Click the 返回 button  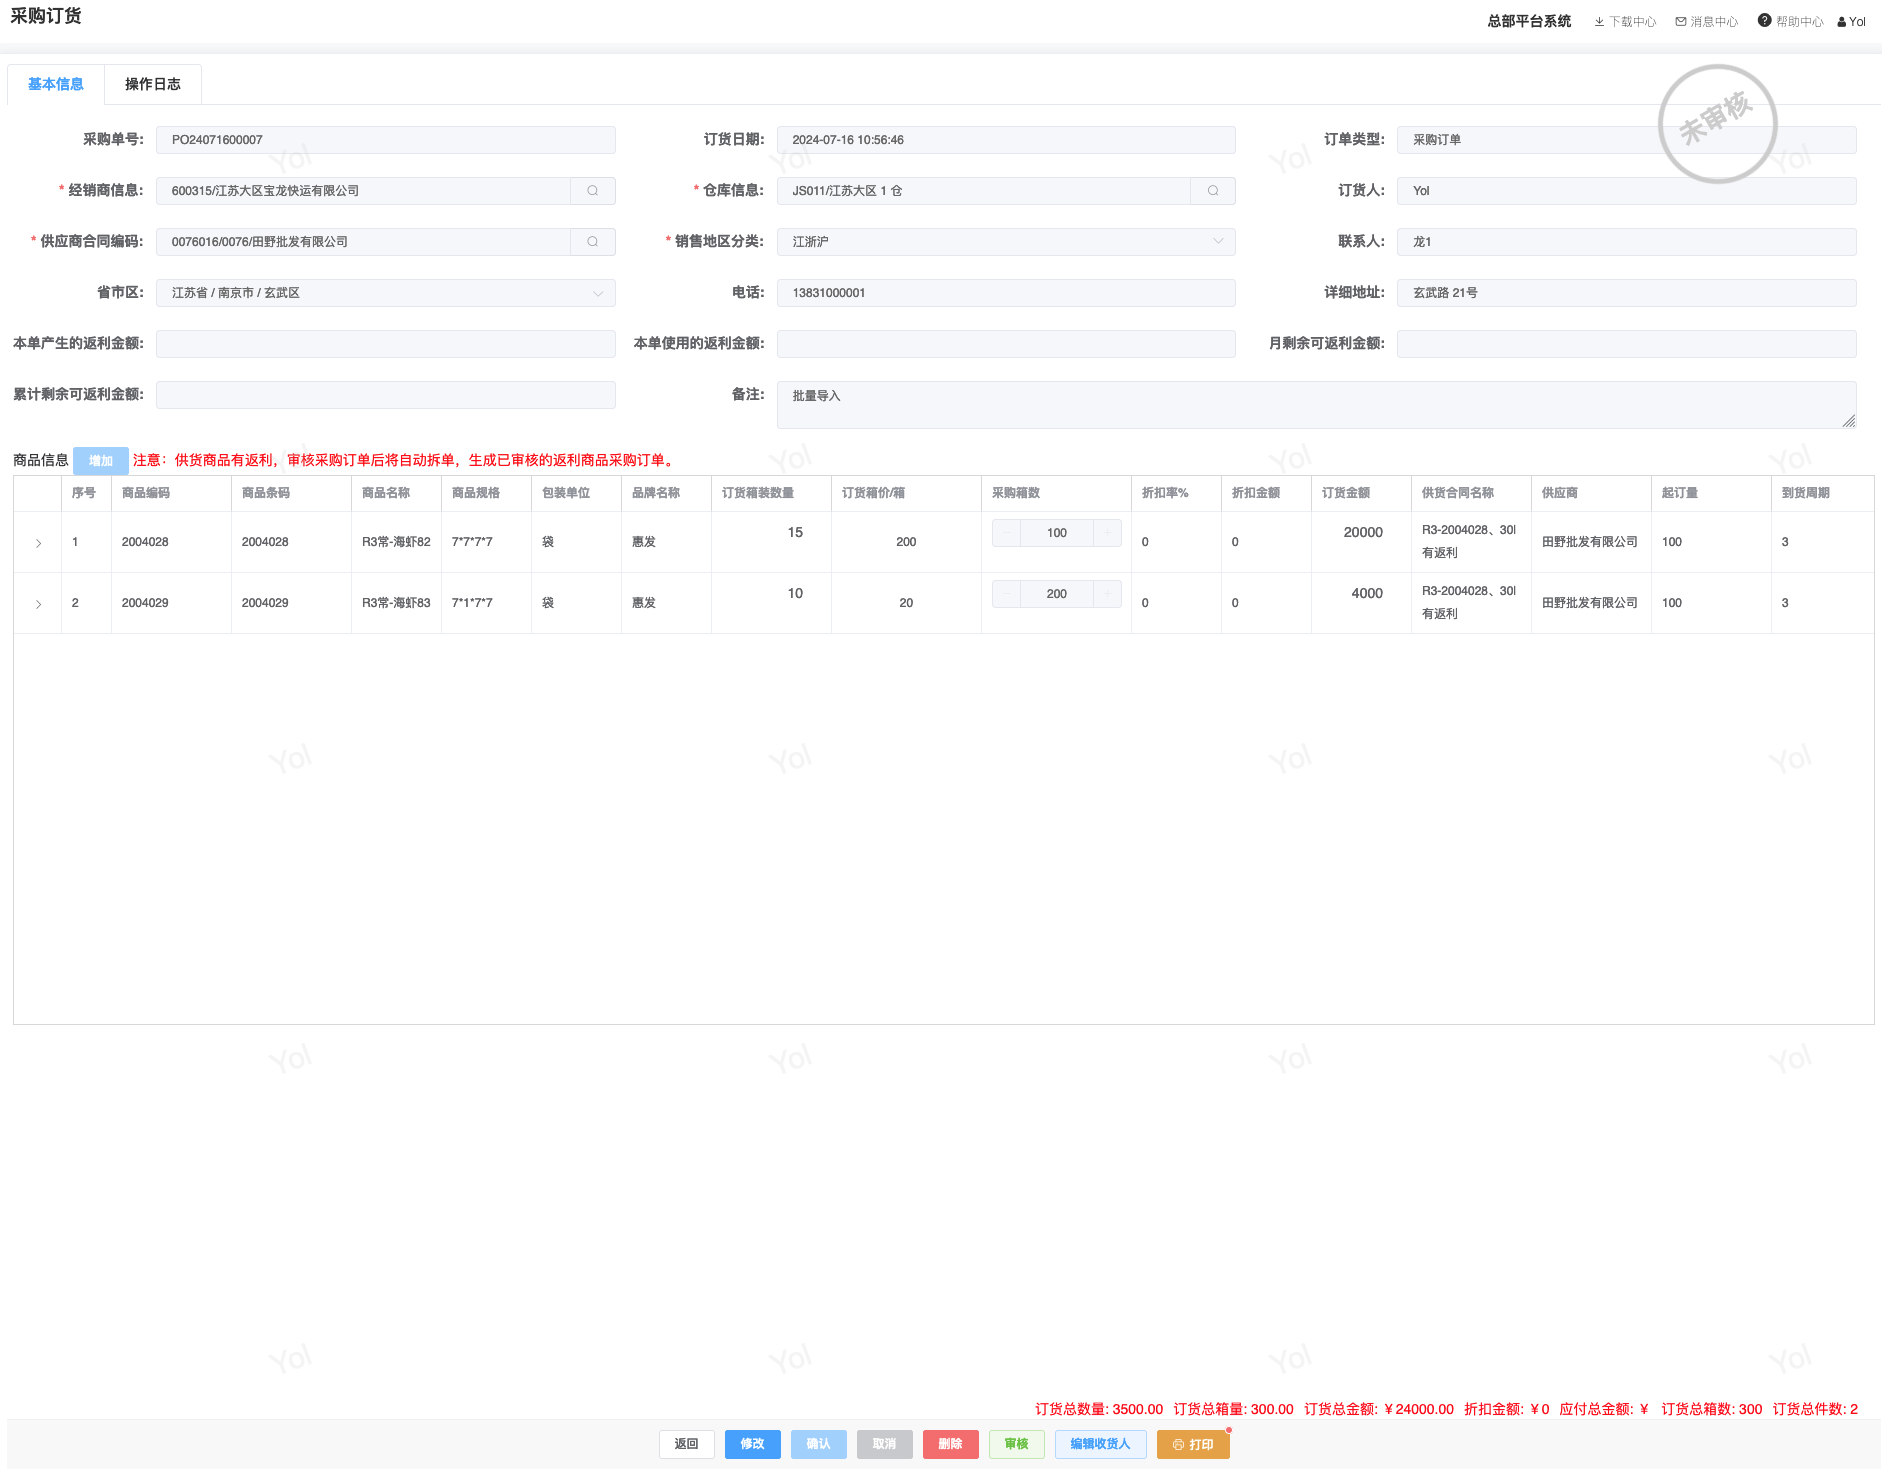click(x=687, y=1444)
